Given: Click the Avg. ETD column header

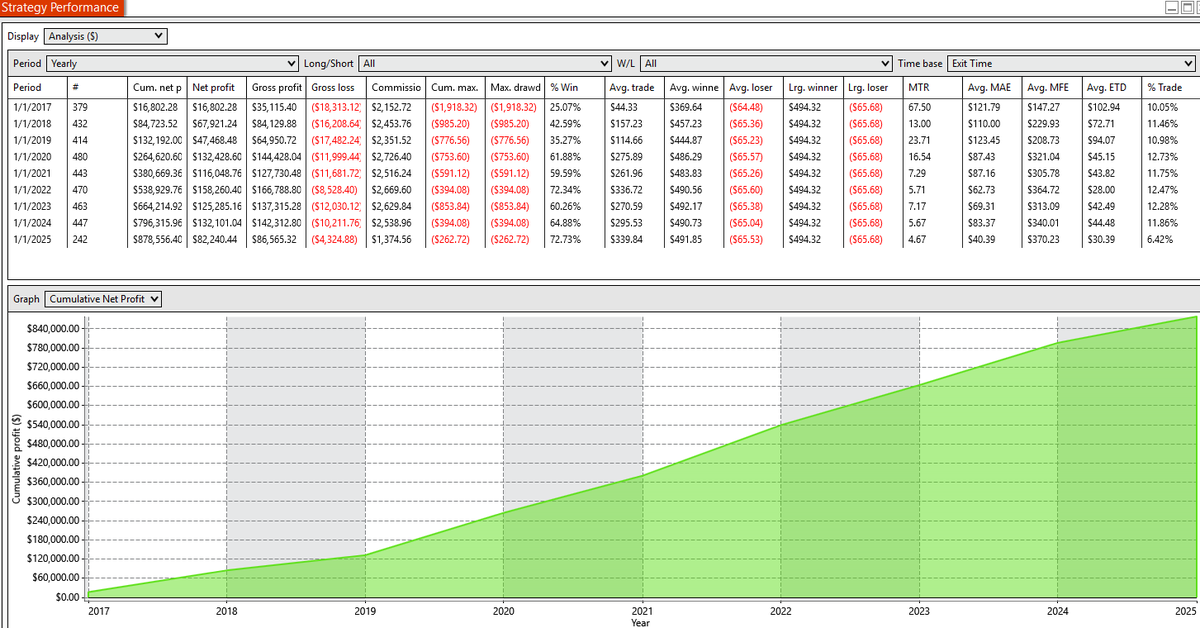Looking at the screenshot, I should pyautogui.click(x=1114, y=88).
